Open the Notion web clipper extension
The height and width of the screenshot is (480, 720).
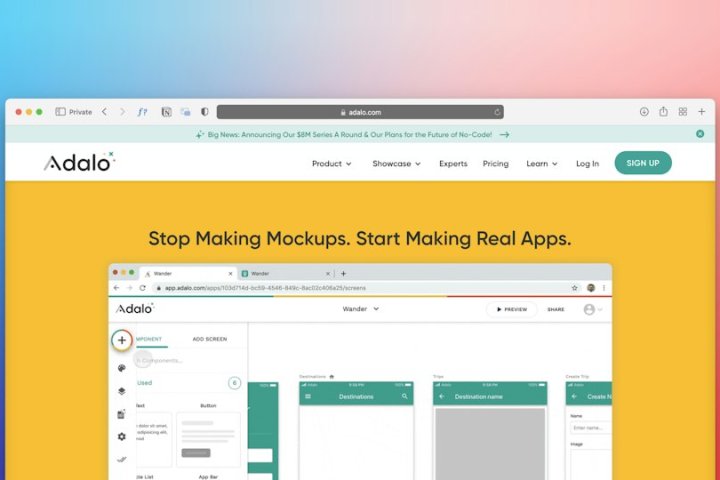[x=166, y=112]
